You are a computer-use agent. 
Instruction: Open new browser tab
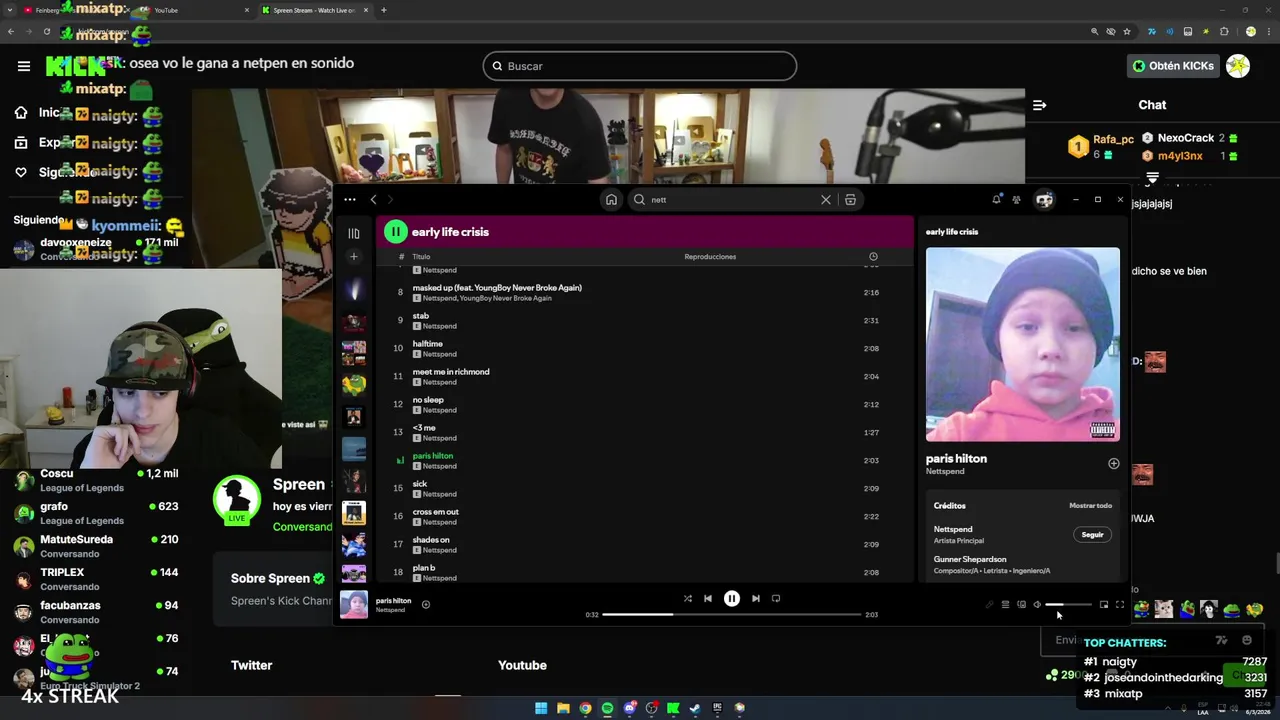pos(384,10)
